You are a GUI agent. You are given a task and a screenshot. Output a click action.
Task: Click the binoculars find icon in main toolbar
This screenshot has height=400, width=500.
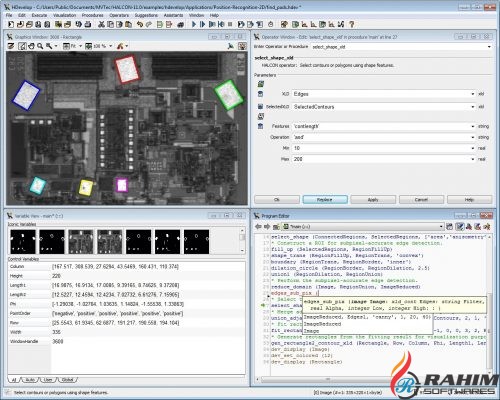(x=180, y=24)
